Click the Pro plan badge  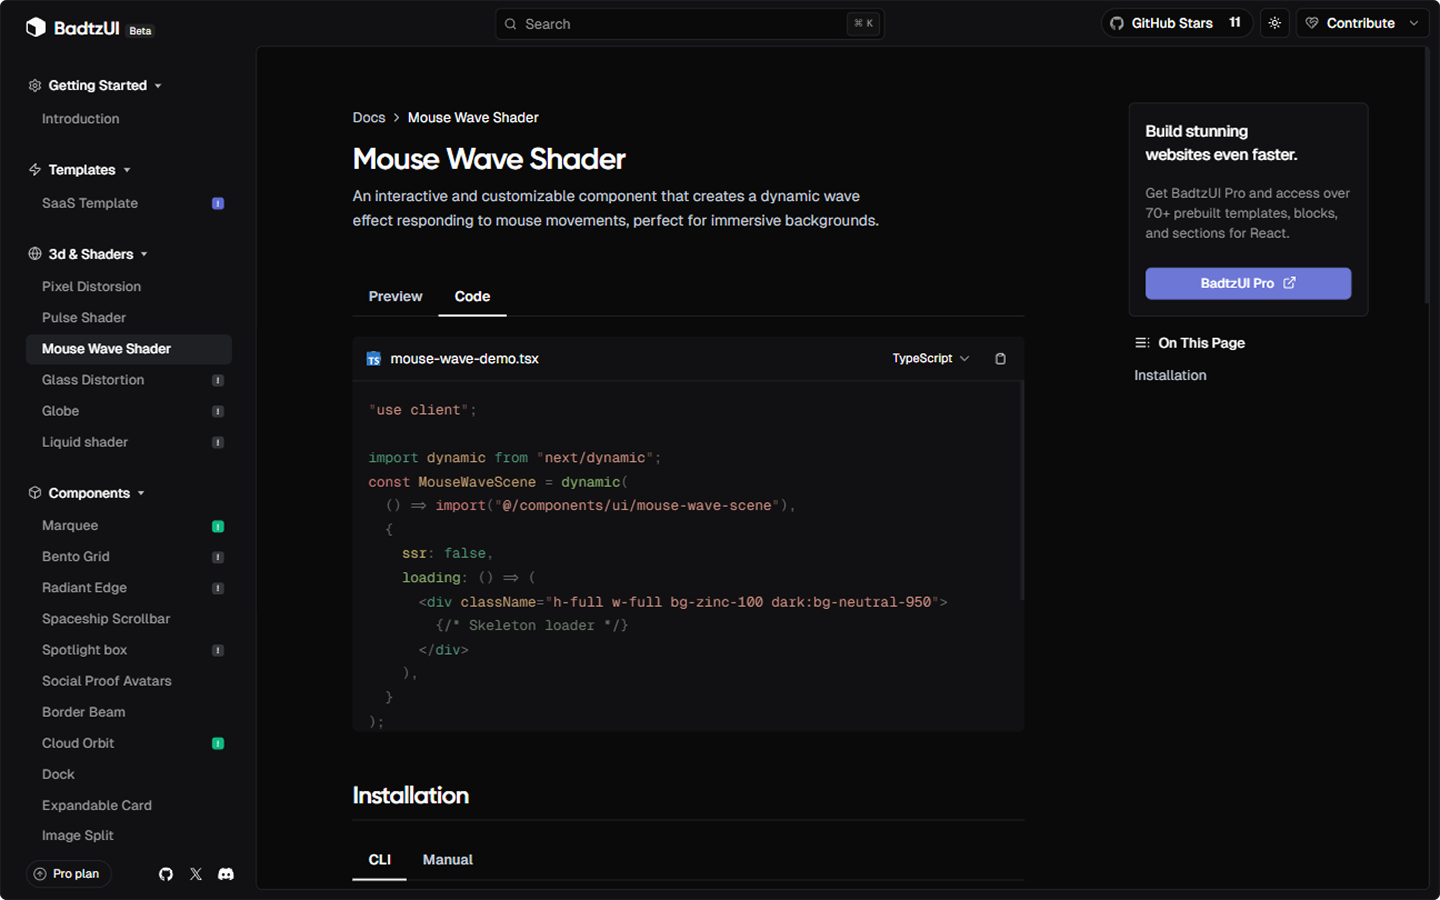68,874
